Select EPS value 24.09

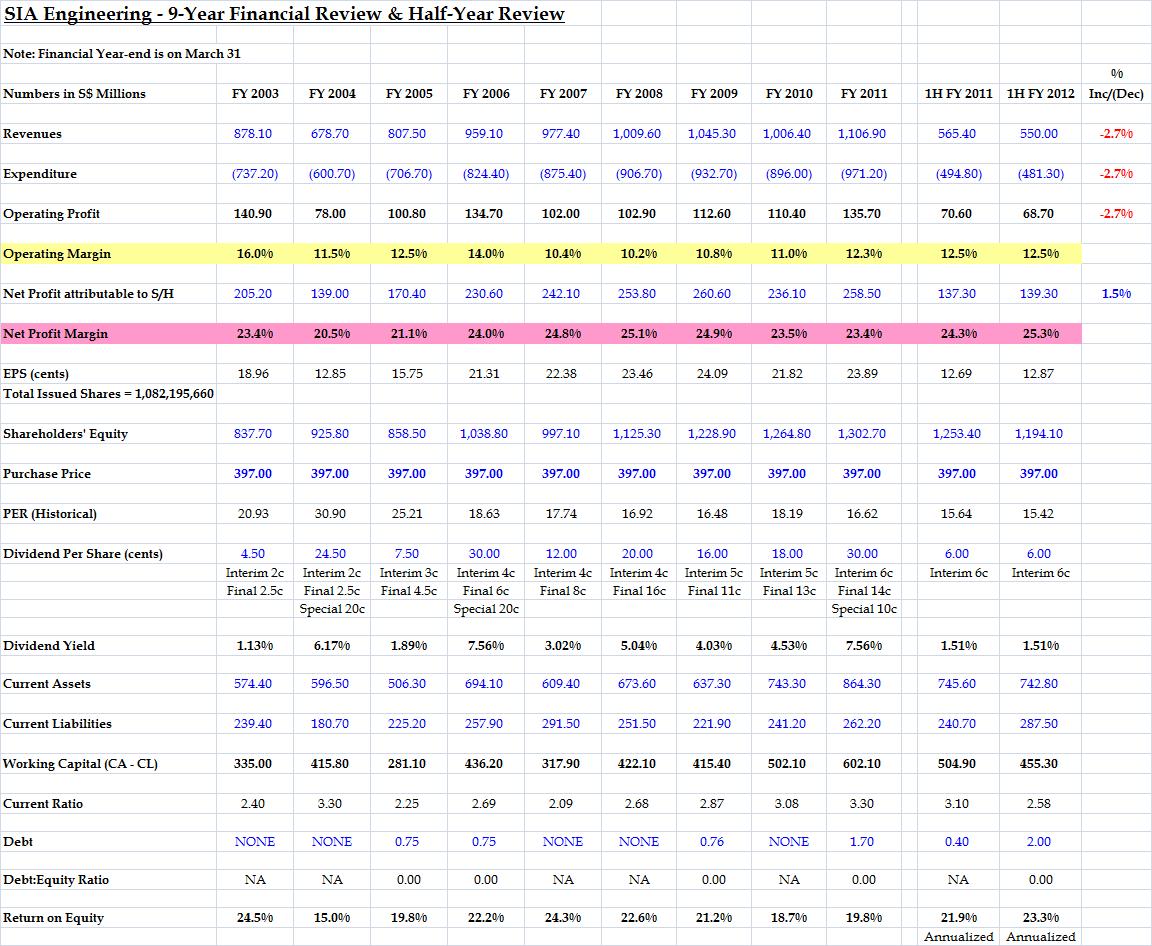pyautogui.click(x=712, y=374)
